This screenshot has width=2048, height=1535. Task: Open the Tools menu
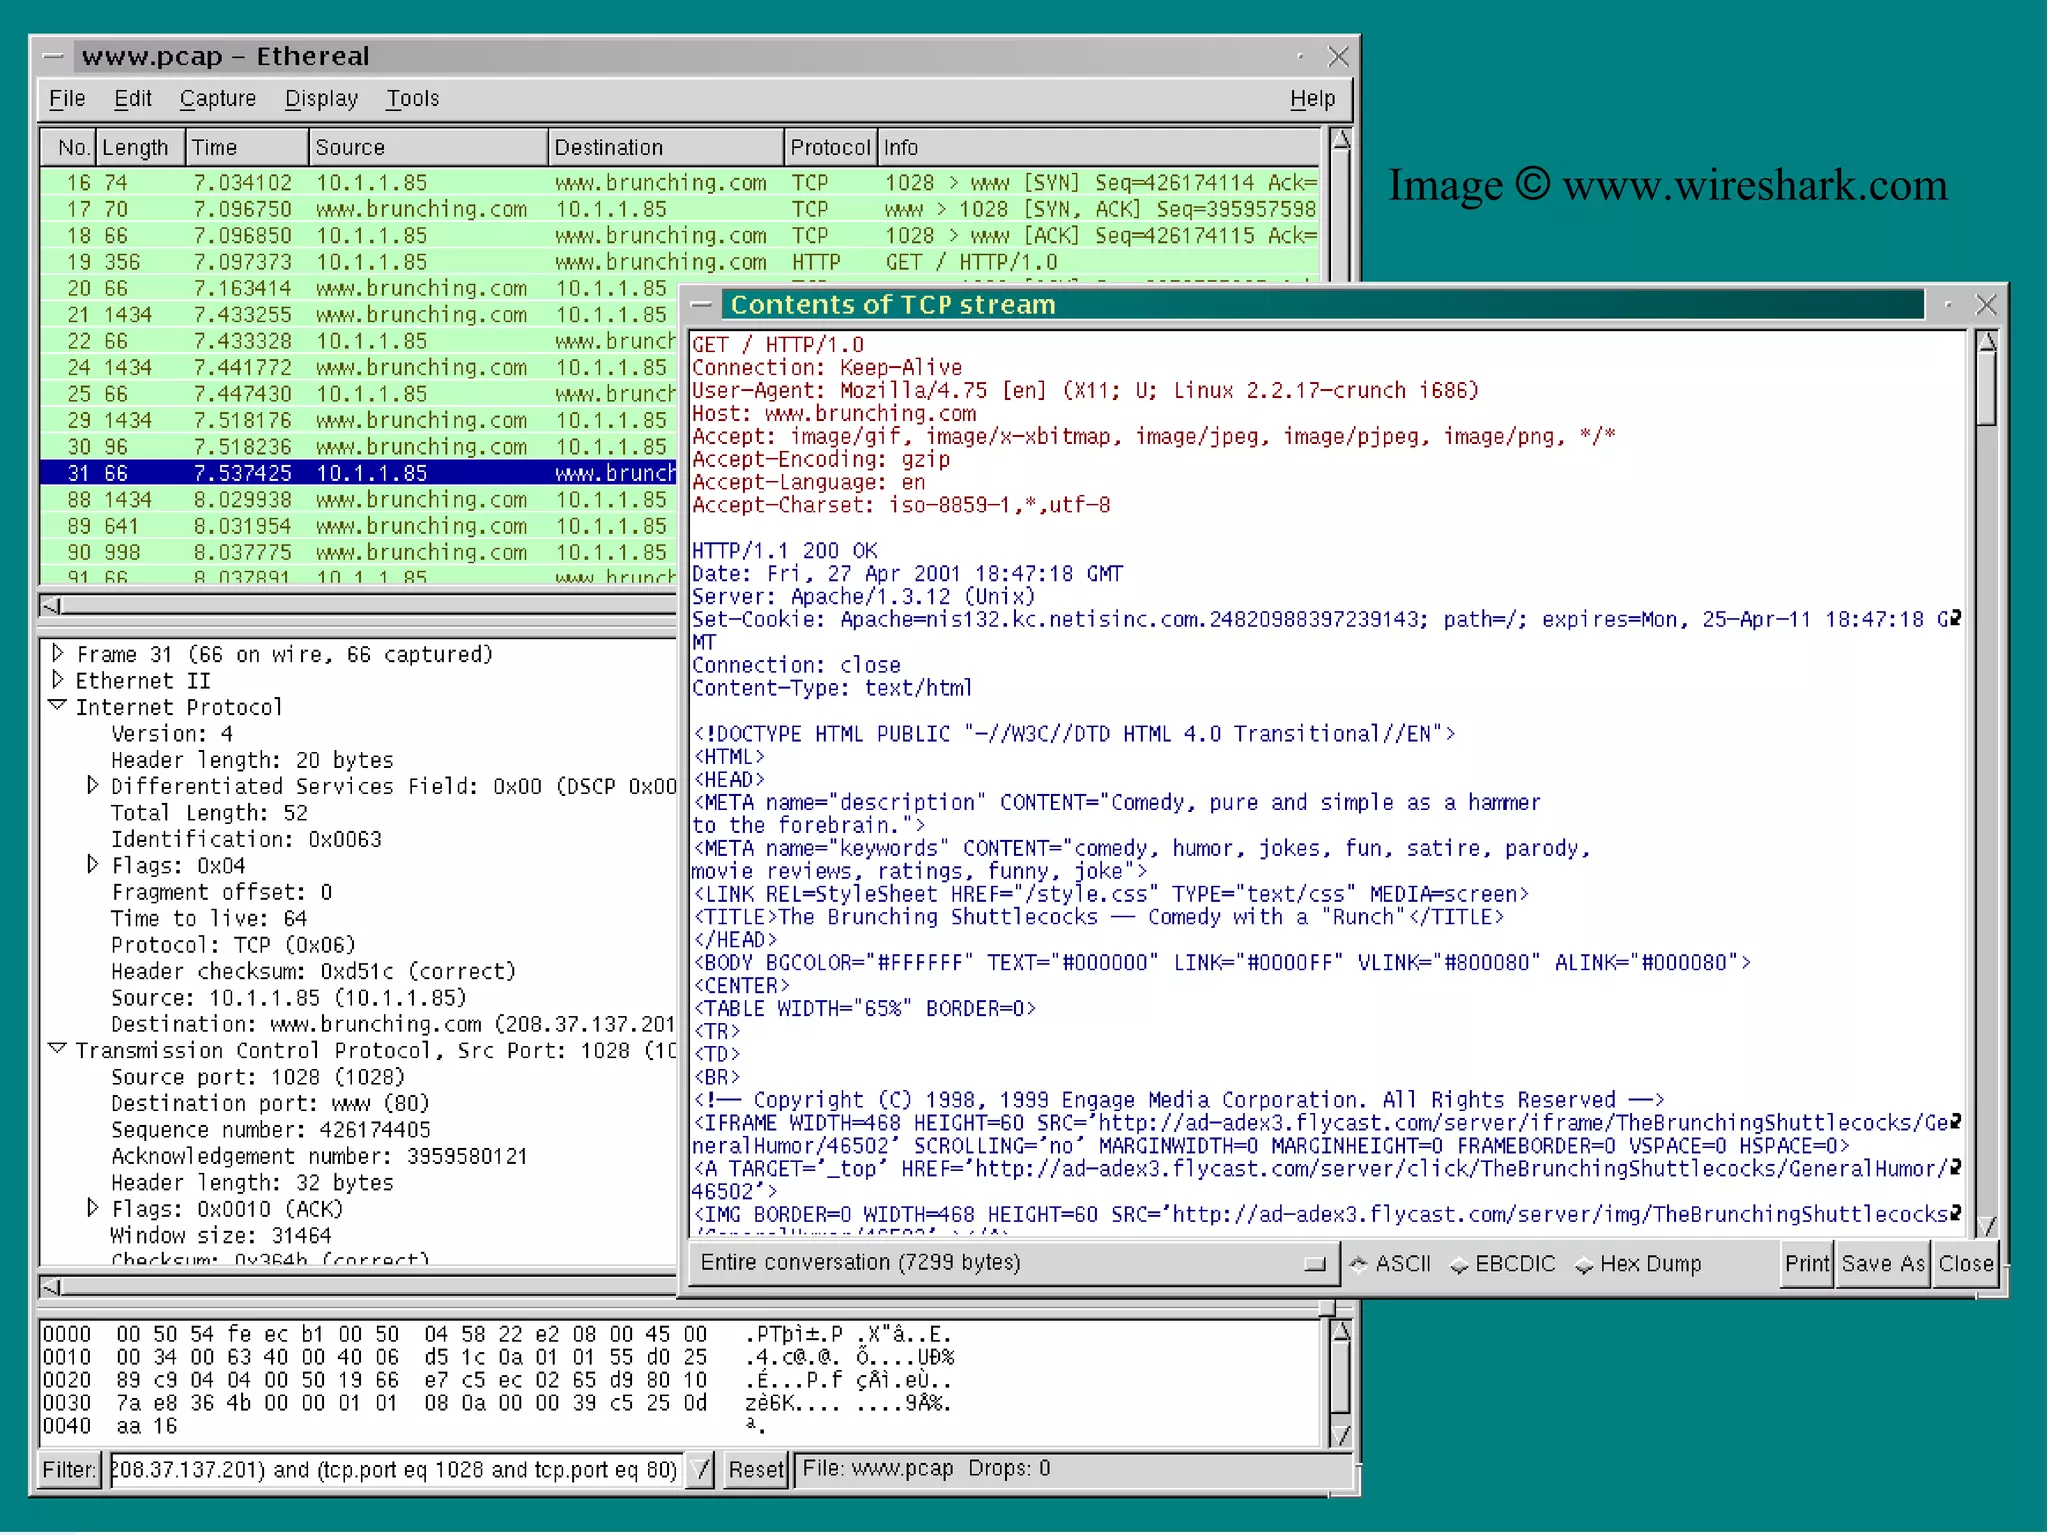click(412, 98)
